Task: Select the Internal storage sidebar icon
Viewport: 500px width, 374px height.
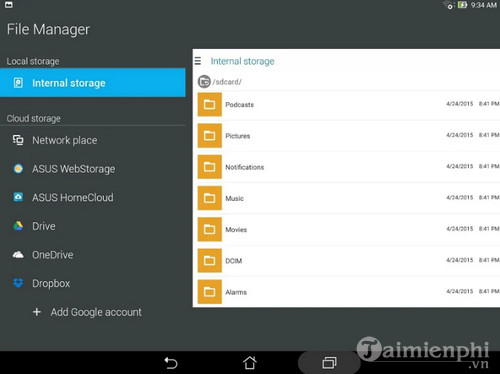Action: click(x=18, y=83)
